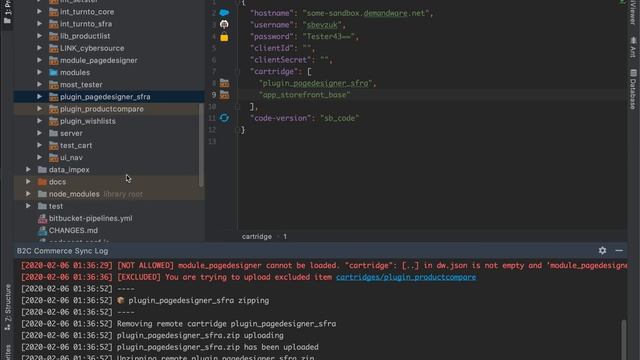Image resolution: width=640 pixels, height=360 pixels.
Task: Click the plugin_wishlists cartridge folder icon
Action: tap(53, 121)
